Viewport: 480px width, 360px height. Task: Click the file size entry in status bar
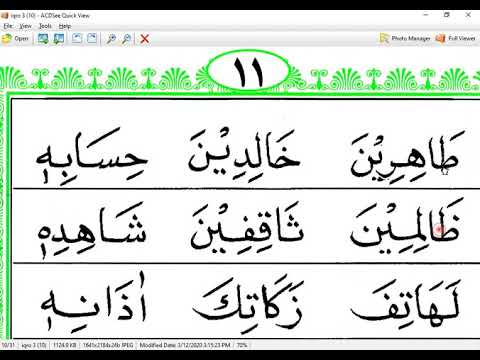coord(65,345)
